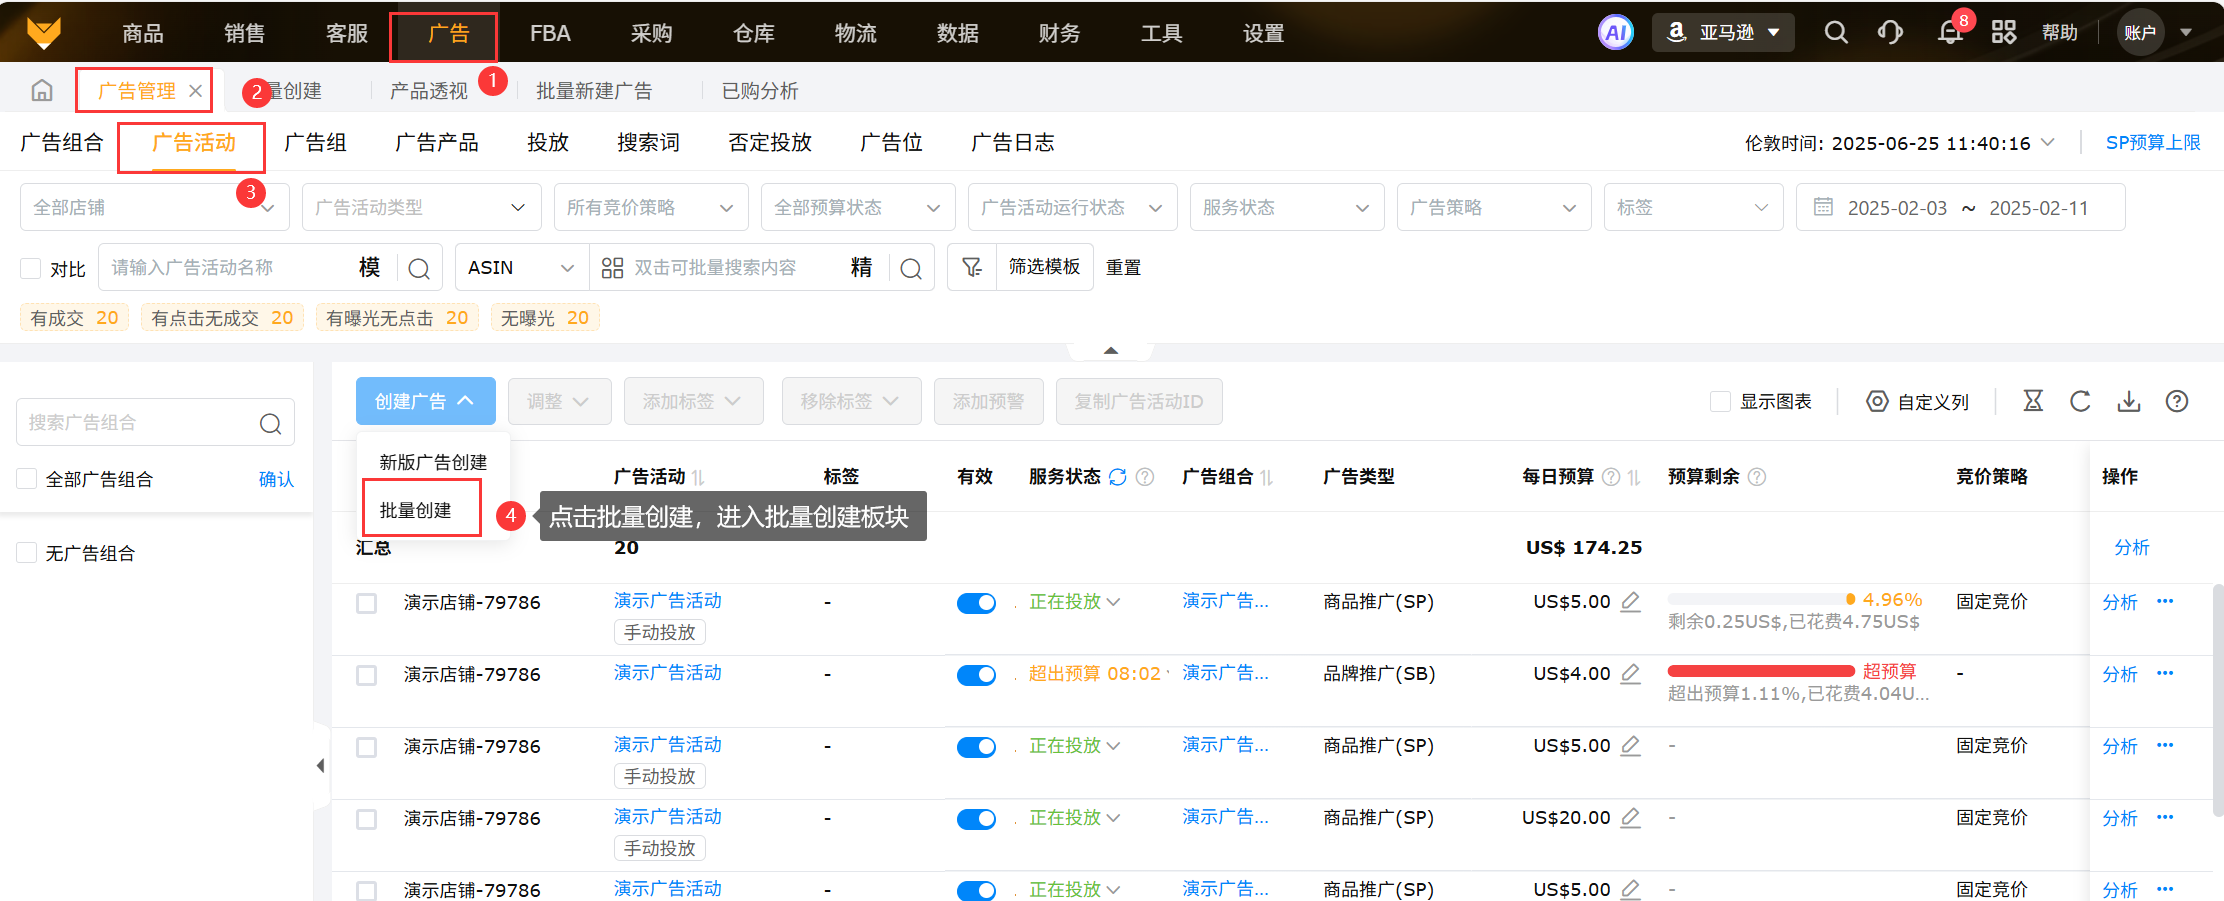
Task: Open the apps grid icon
Action: [x=2003, y=33]
